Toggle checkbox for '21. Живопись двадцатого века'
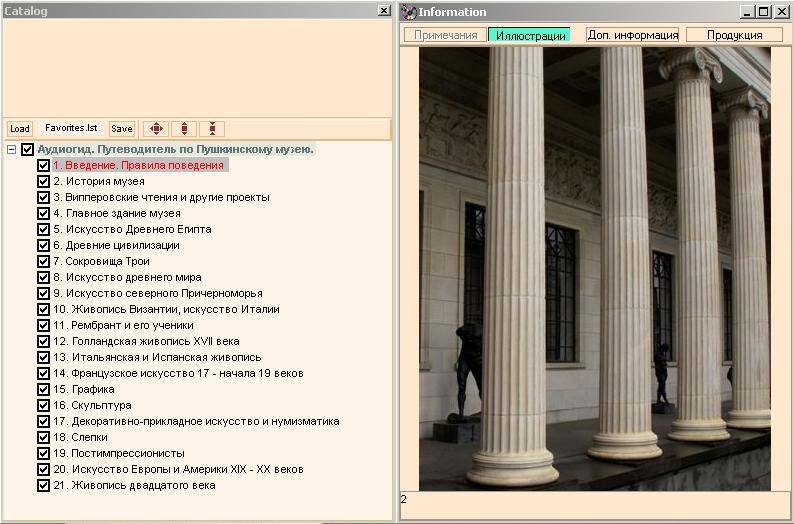Screen dimensions: 794x524 coord(43,485)
